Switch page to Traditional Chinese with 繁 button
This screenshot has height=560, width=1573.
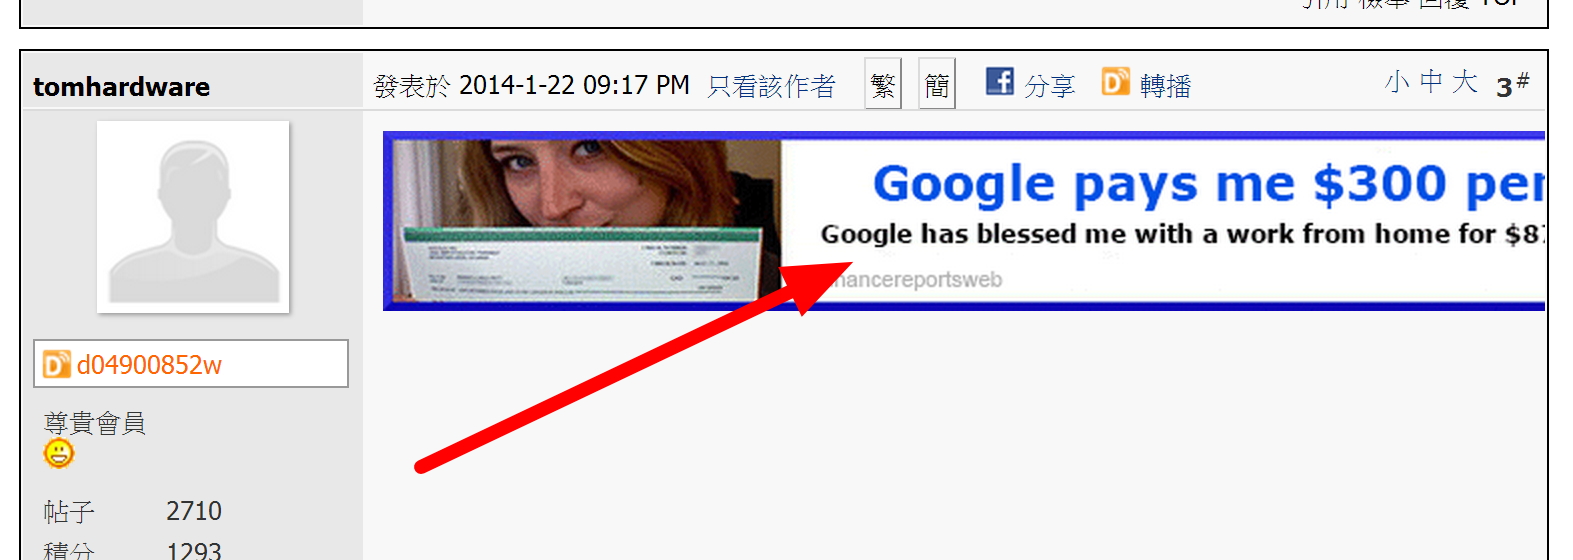(883, 85)
